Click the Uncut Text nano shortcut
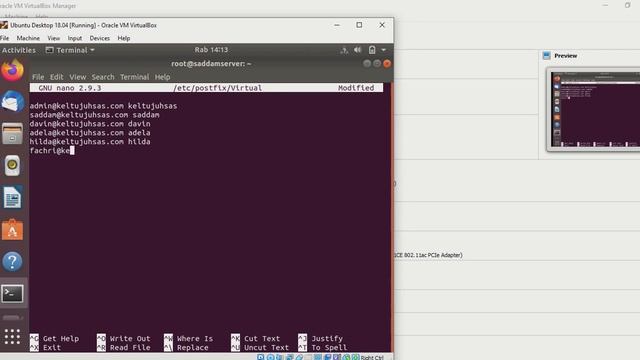The image size is (640, 360). (260, 348)
